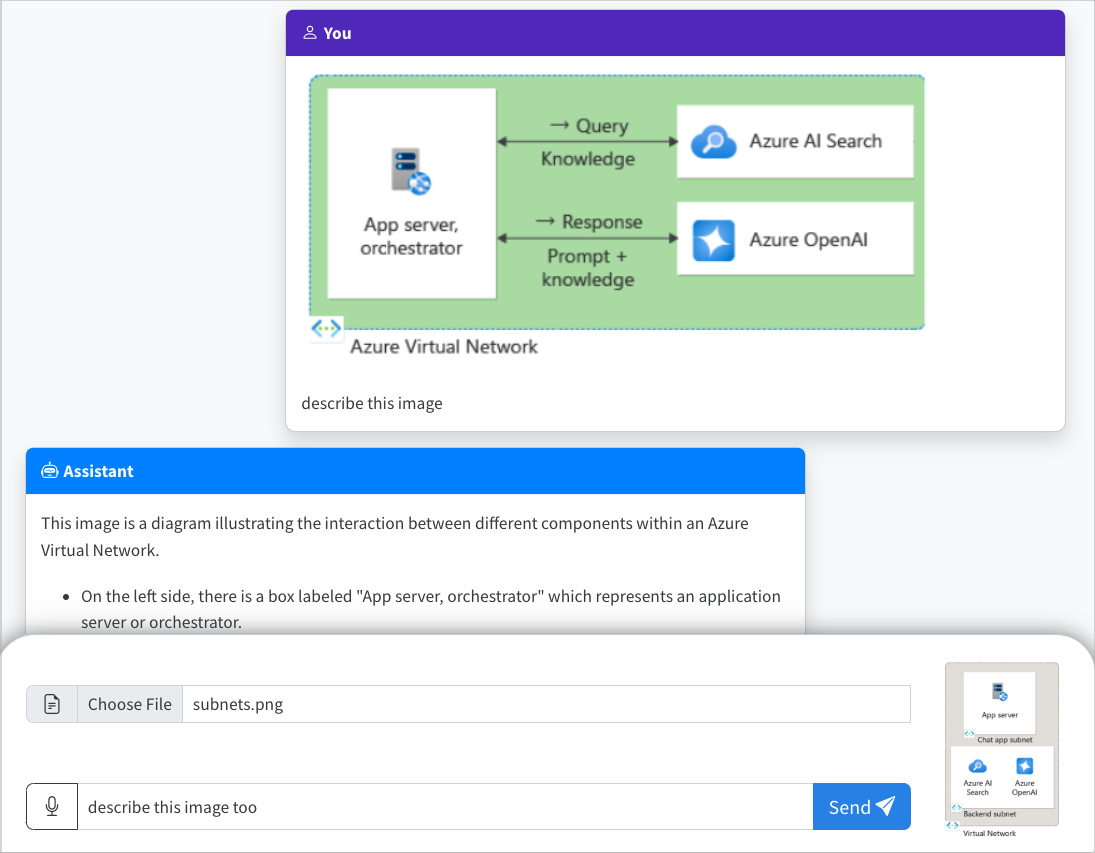
Task: Activate the microphone voice input button
Action: (x=52, y=807)
